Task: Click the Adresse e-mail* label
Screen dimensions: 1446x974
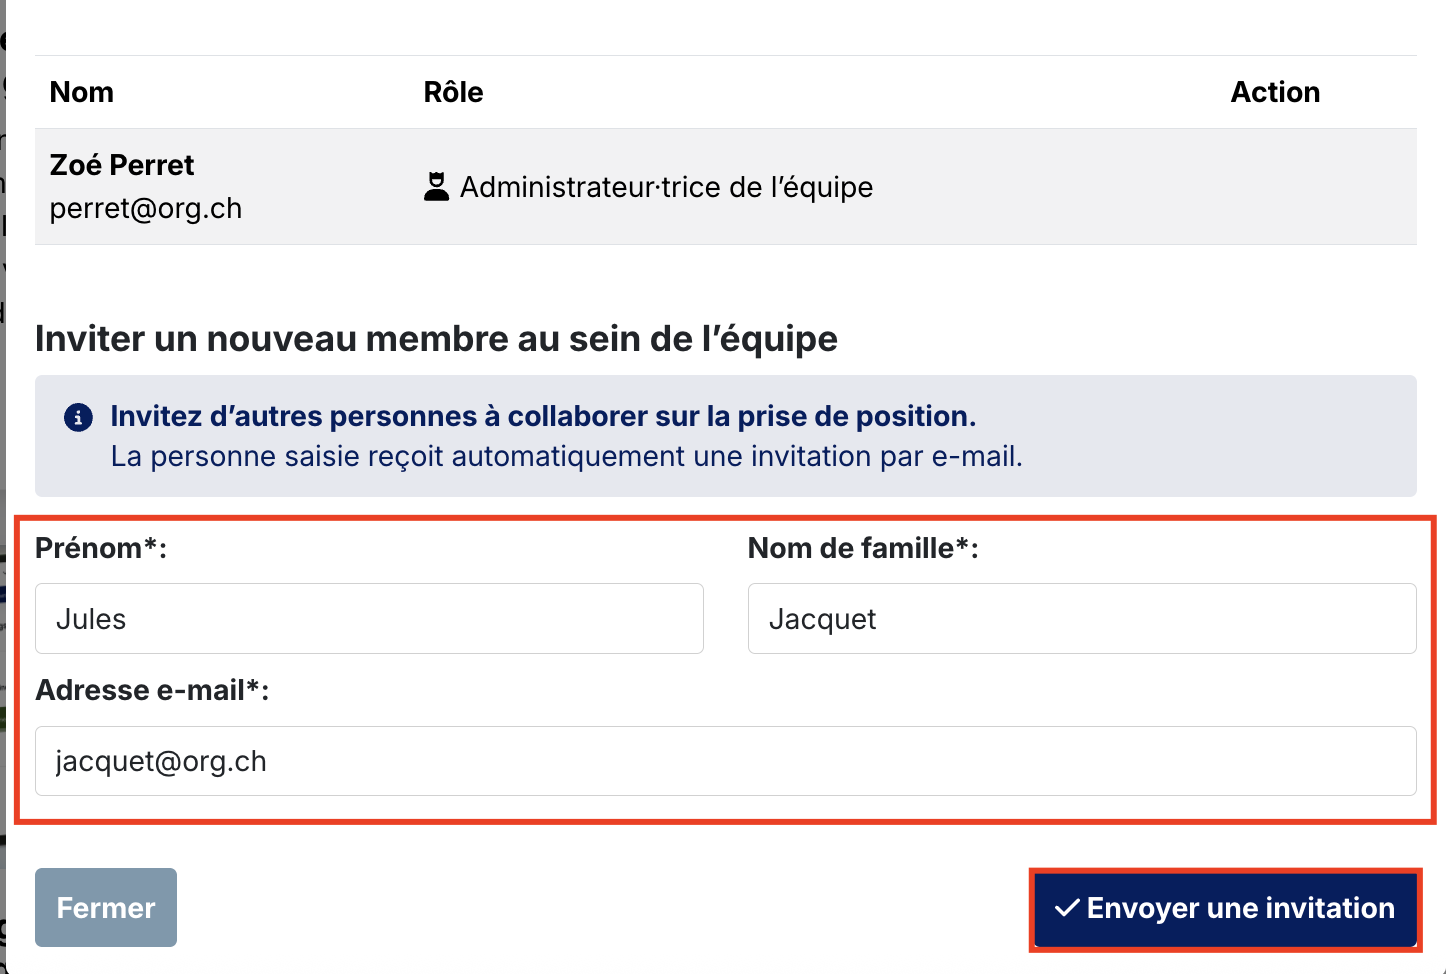Action: pos(152,690)
